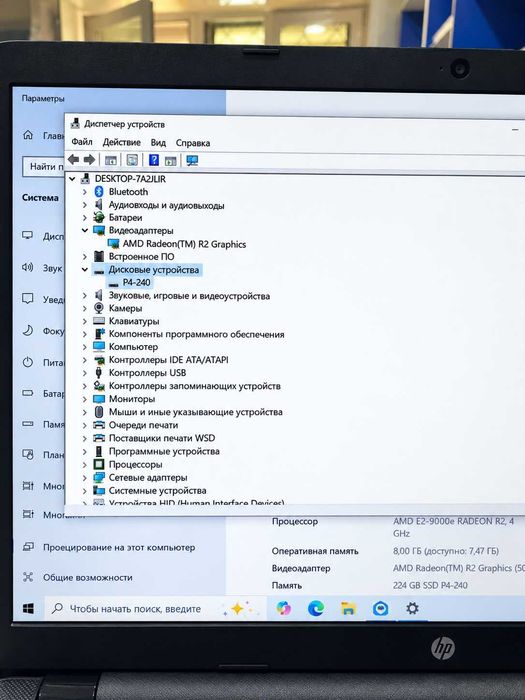Click the chip icon beside Процессоры
The width and height of the screenshot is (525, 700).
pos(99,465)
